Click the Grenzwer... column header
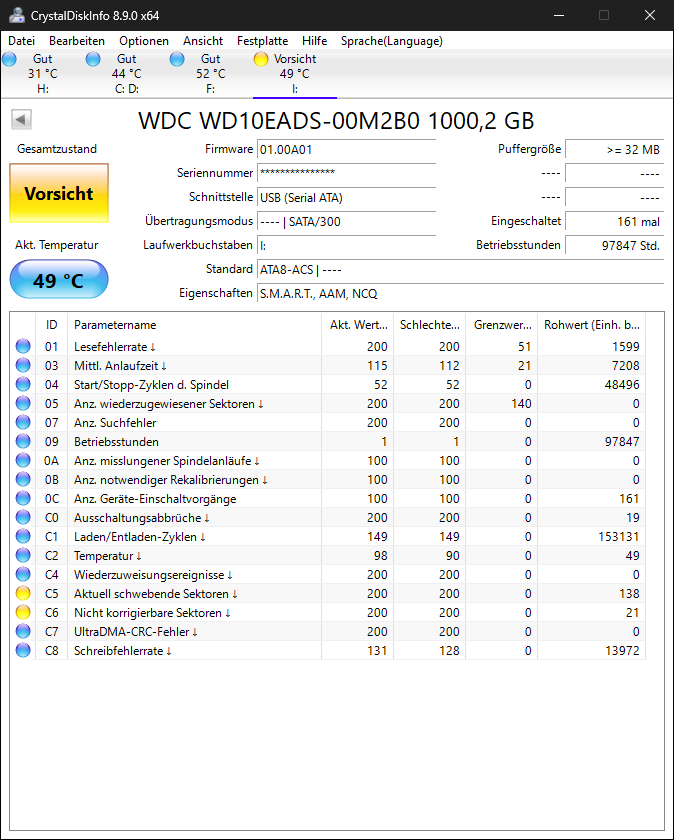This screenshot has width=674, height=840. (x=502, y=325)
